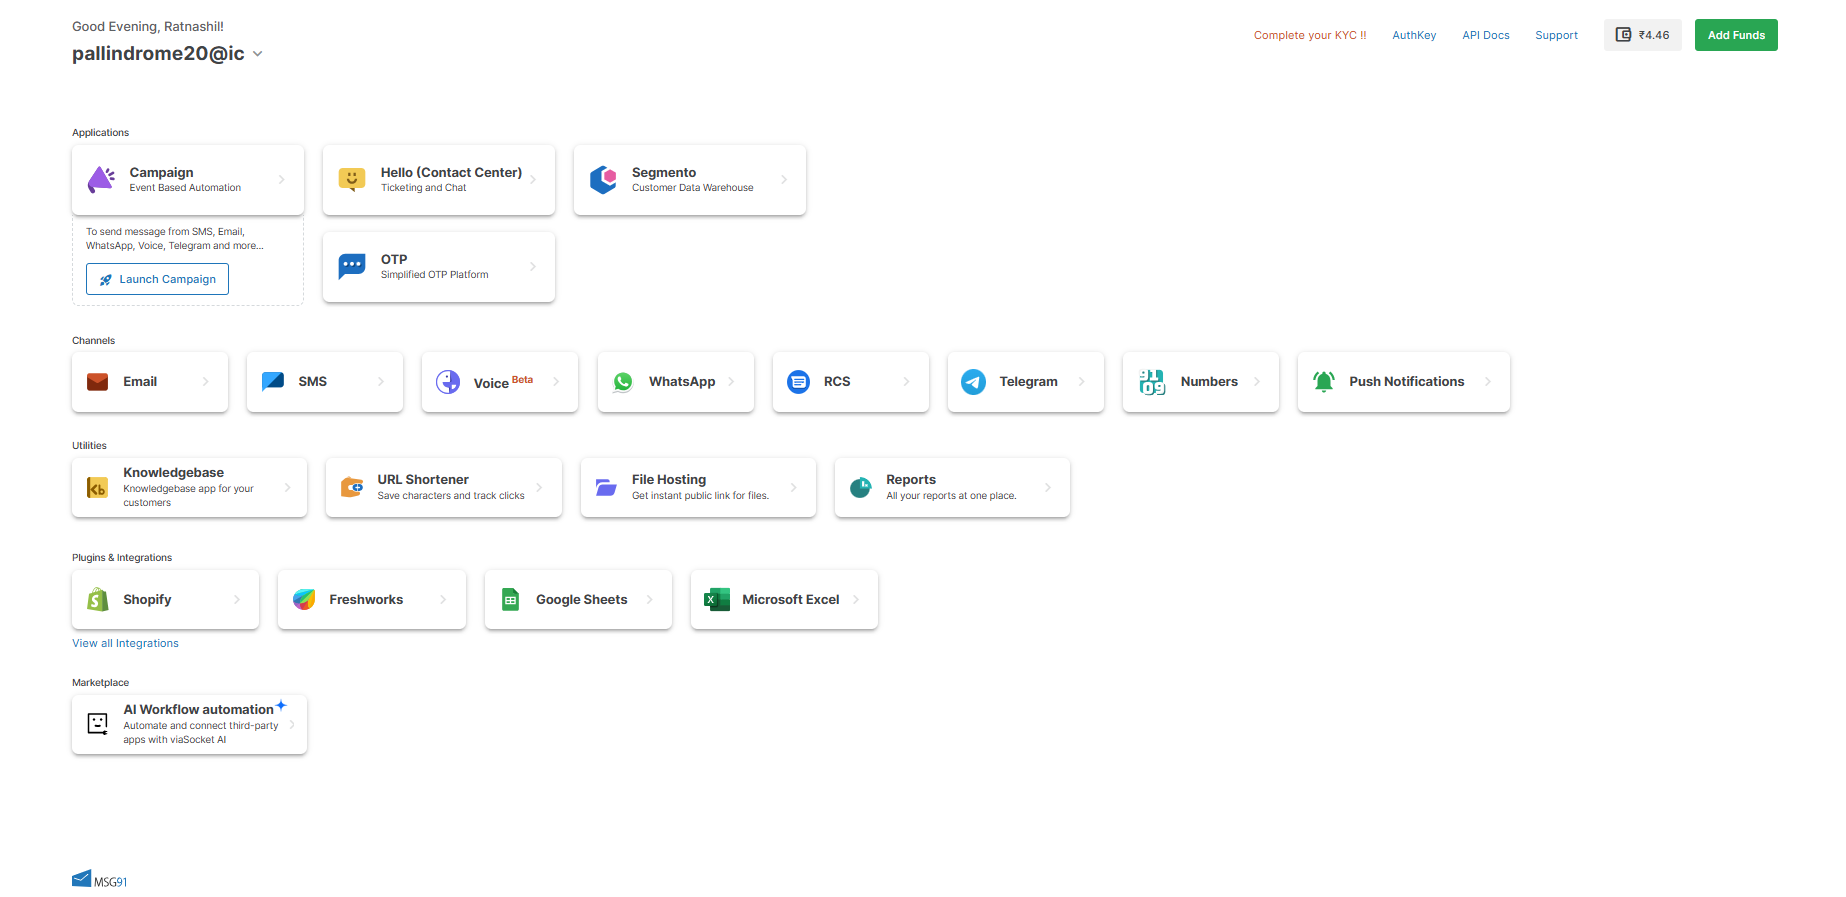This screenshot has width=1846, height=897.
Task: Click the Campaign megaphone icon
Action: point(101,180)
